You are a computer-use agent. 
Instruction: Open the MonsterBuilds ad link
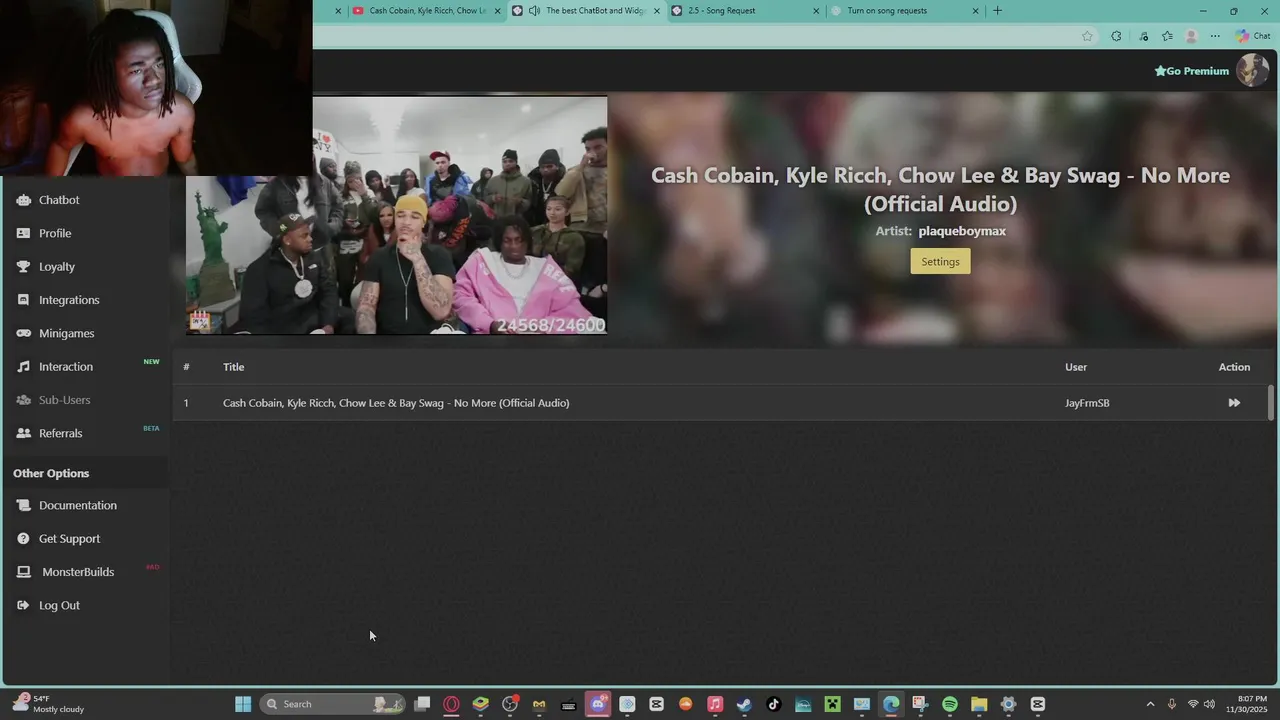78,572
